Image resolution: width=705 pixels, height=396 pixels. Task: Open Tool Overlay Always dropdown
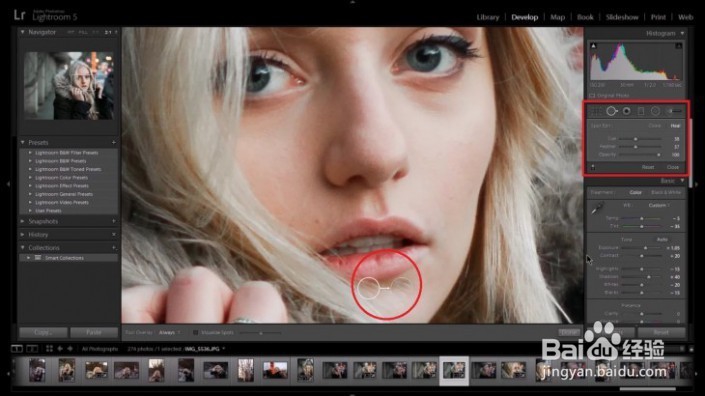click(x=170, y=333)
